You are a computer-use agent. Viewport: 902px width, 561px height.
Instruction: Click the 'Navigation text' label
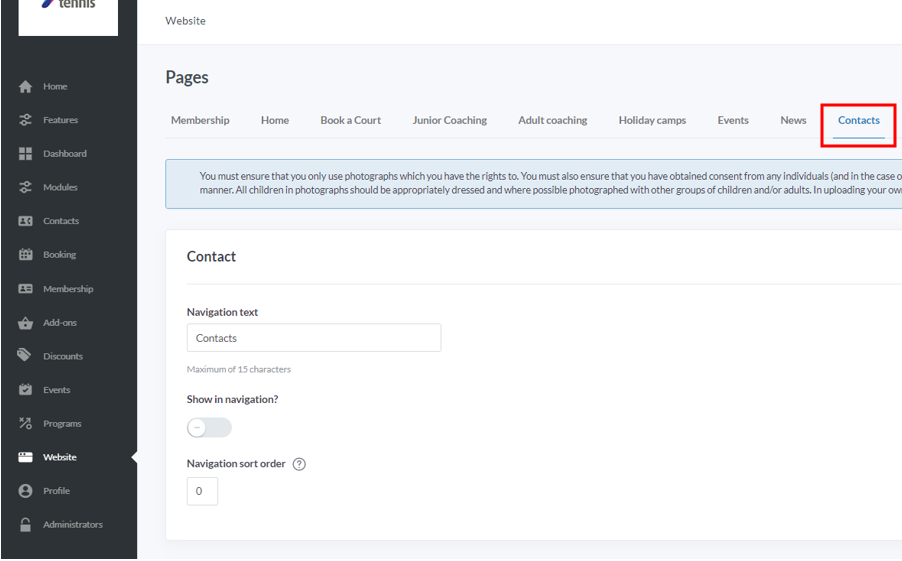tap(222, 312)
